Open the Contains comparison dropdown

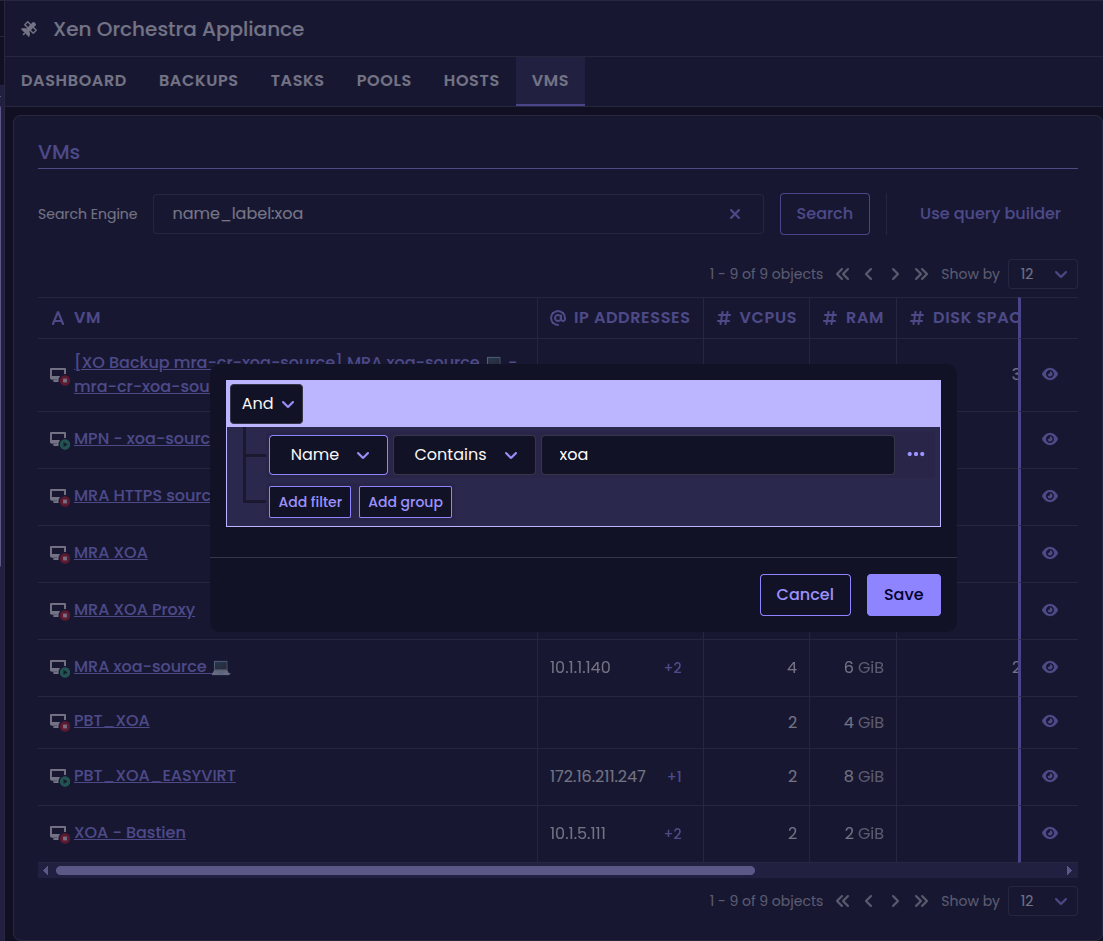tap(464, 455)
